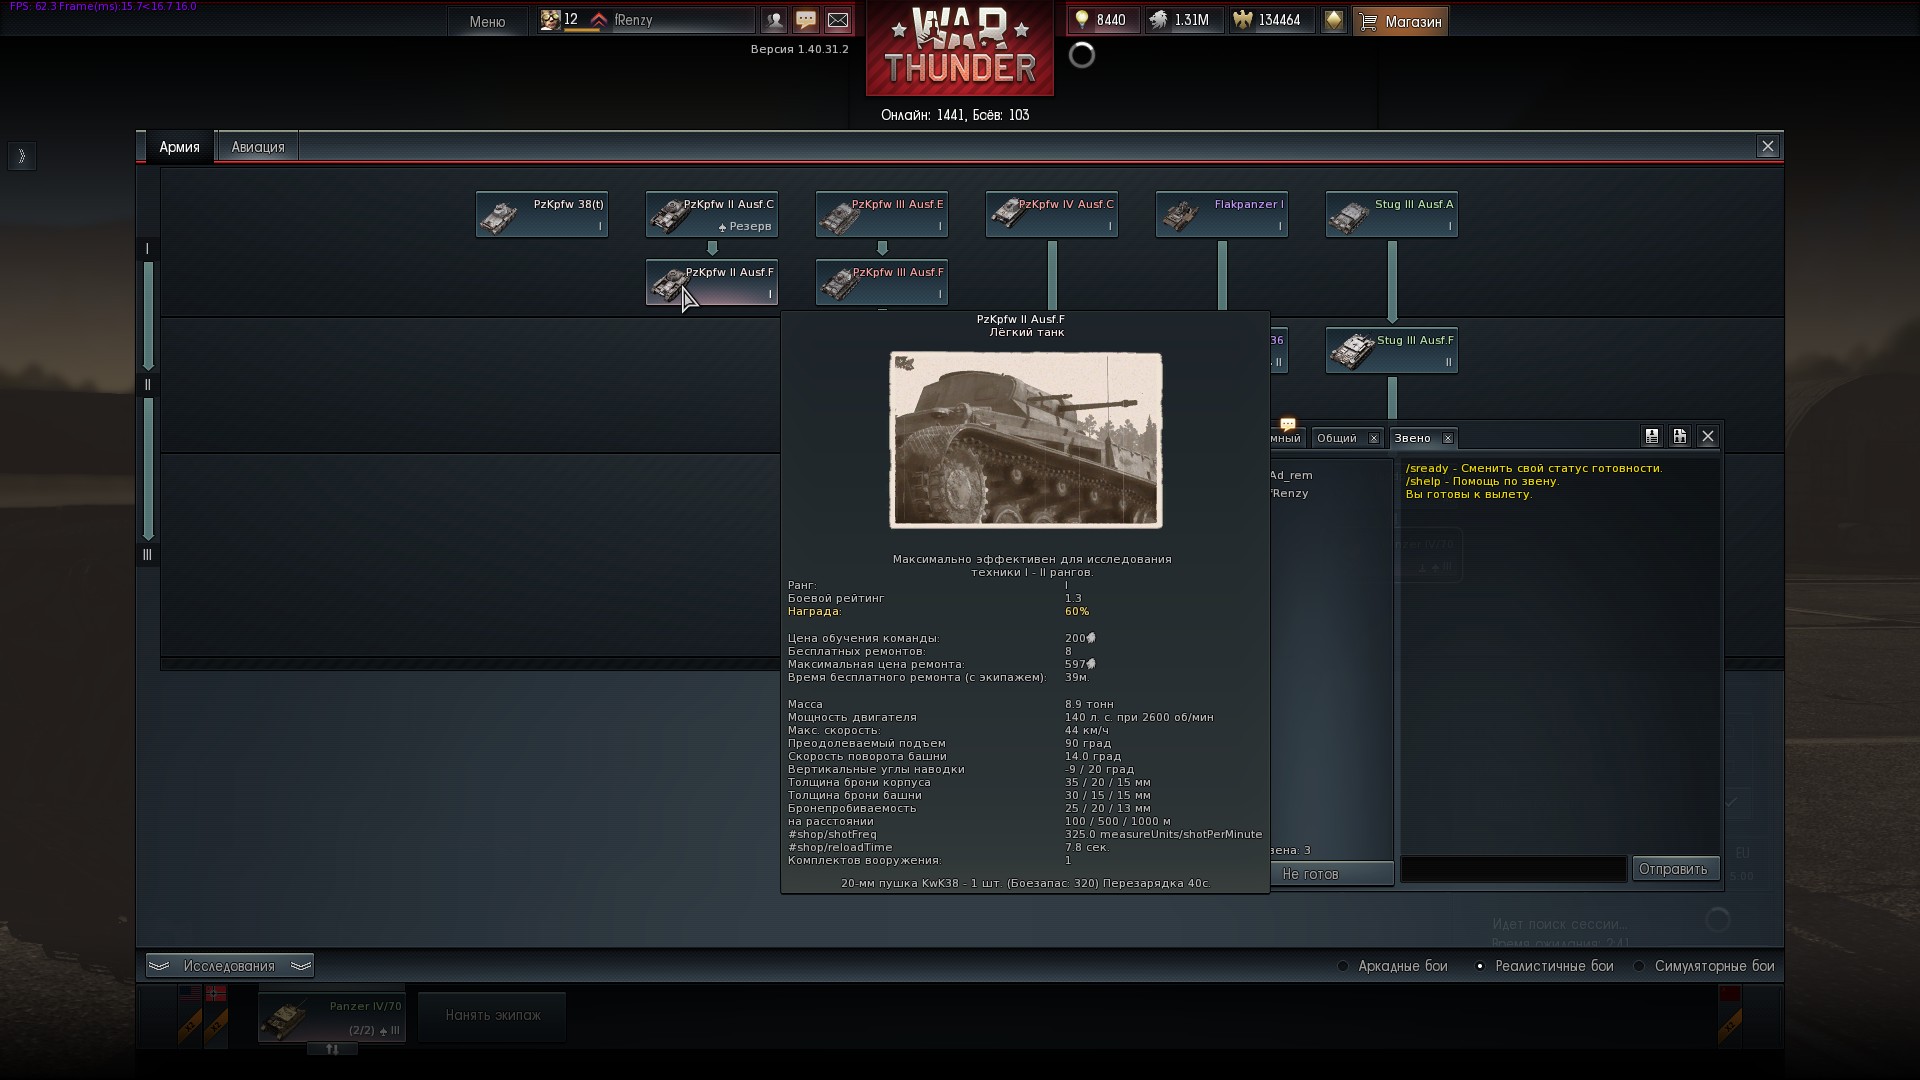Expand the left side panel arrow
Image resolution: width=1920 pixels, height=1080 pixels.
pos(22,156)
